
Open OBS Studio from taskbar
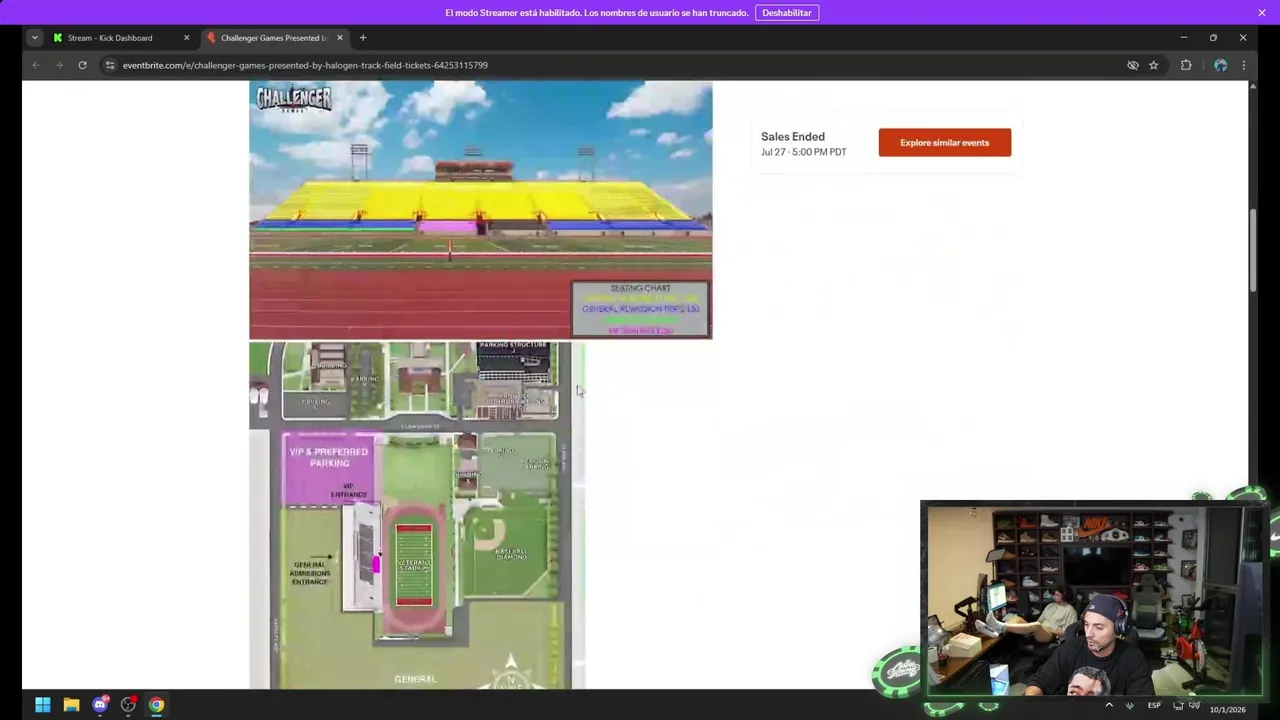pyautogui.click(x=128, y=705)
